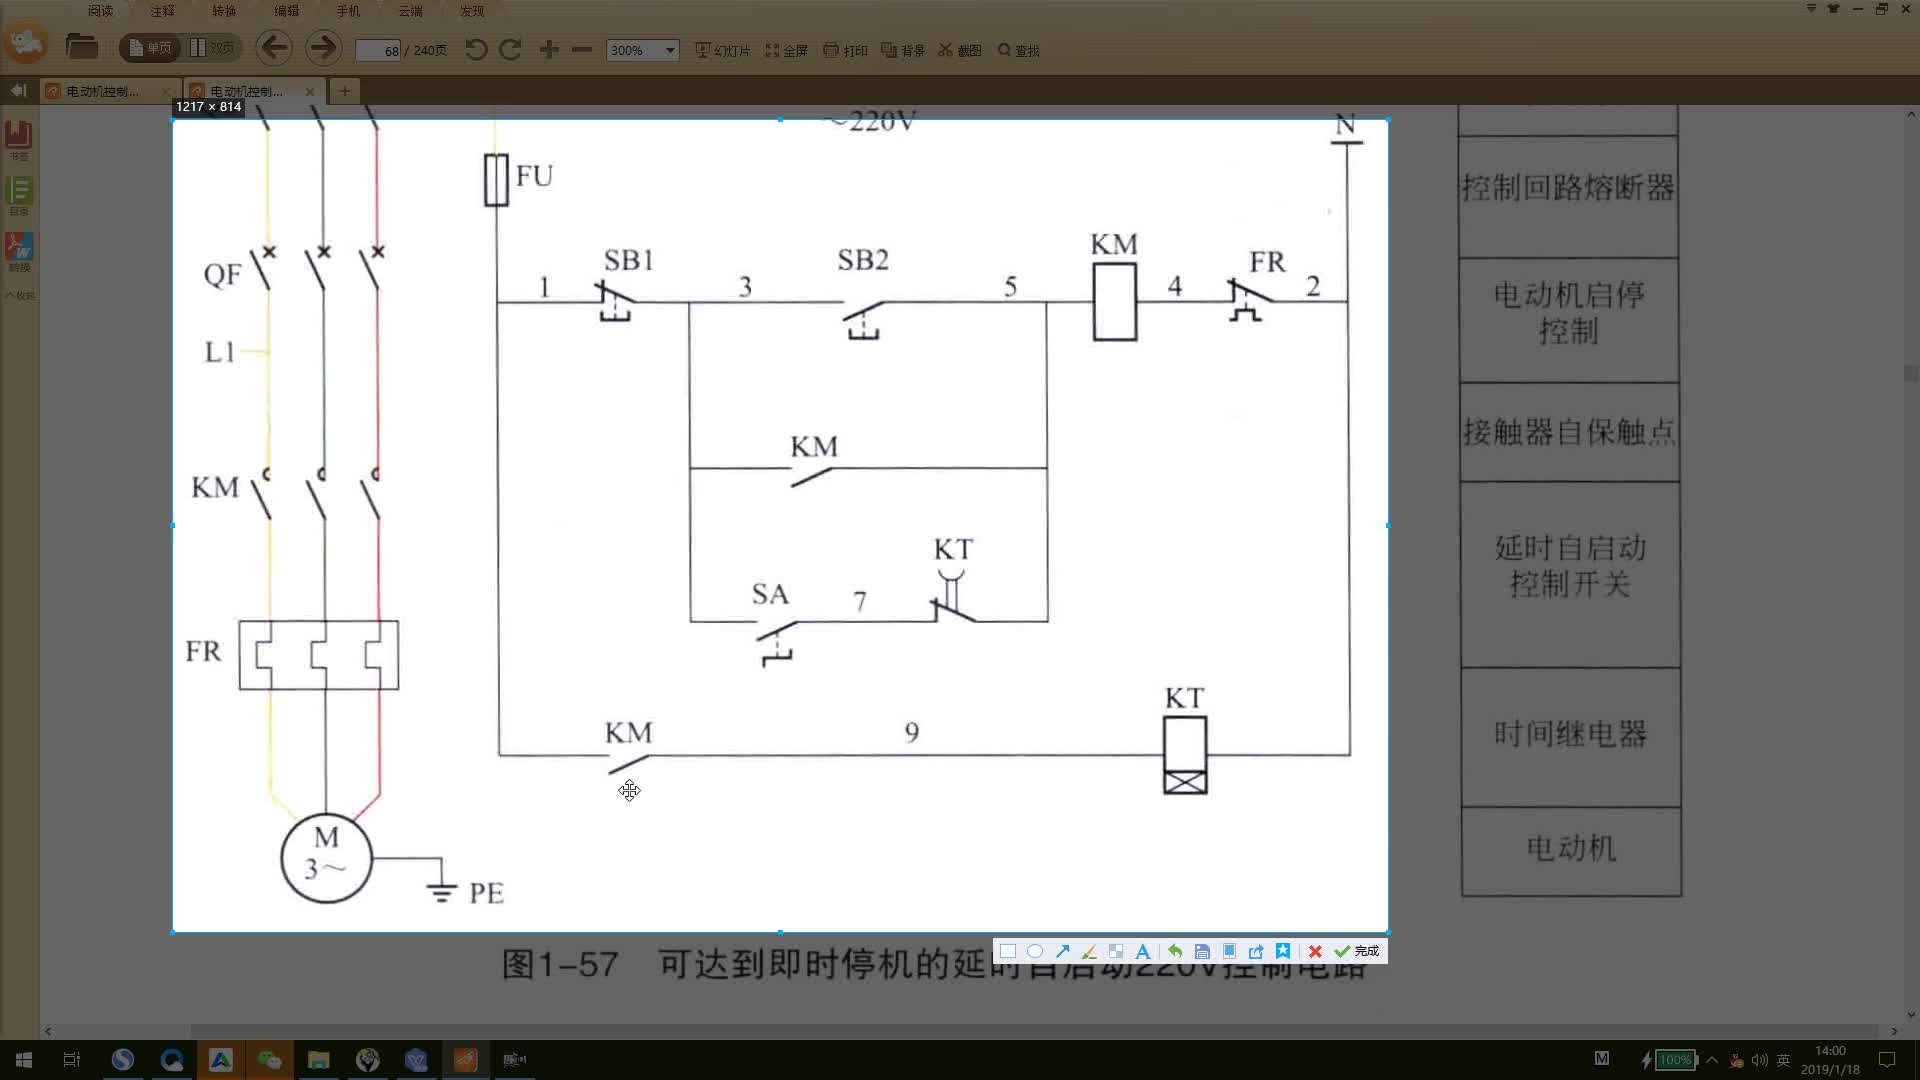
Task: Click 完成 to finish the screenshot
Action: 1357,951
